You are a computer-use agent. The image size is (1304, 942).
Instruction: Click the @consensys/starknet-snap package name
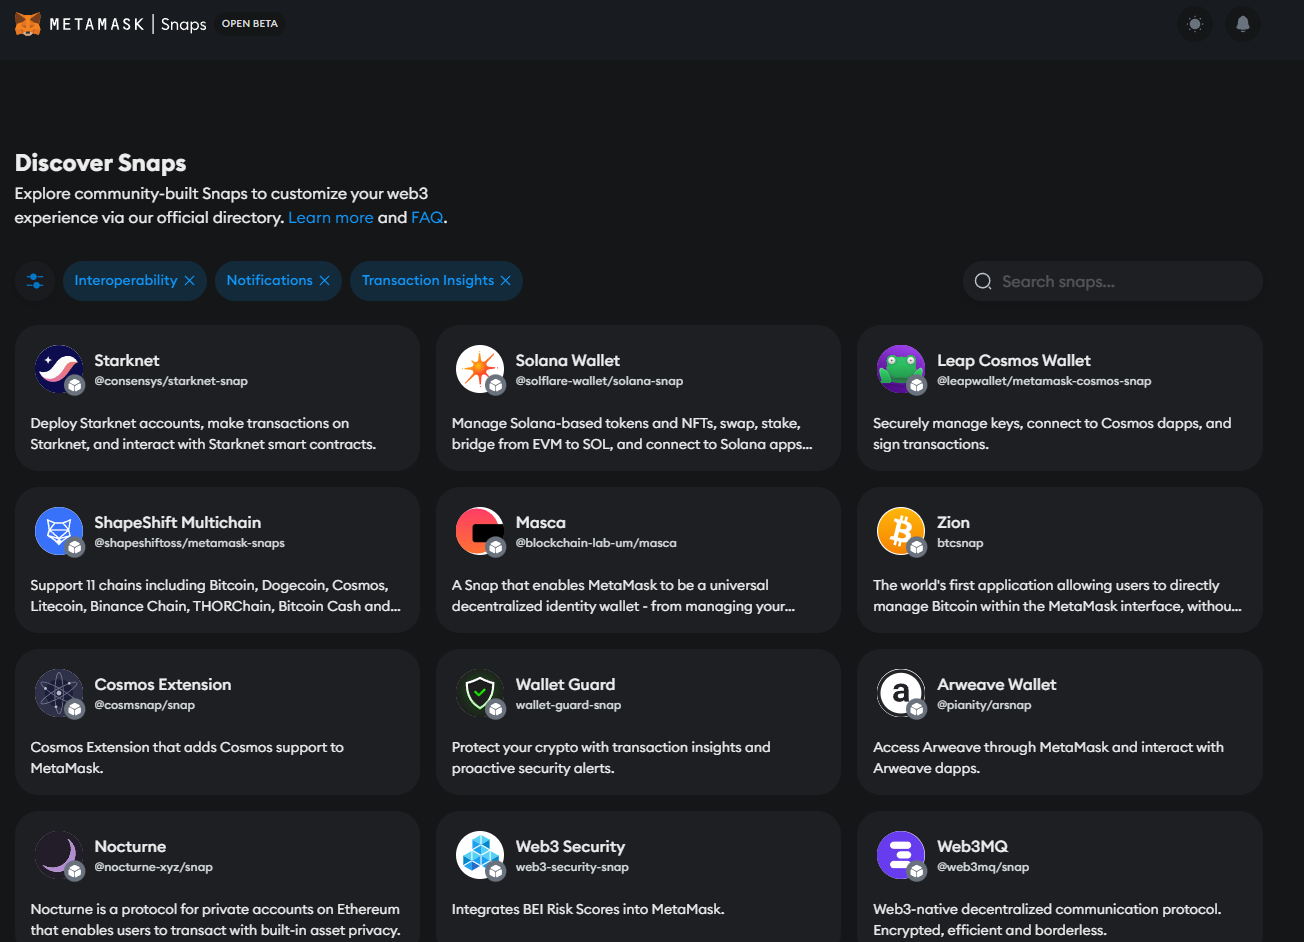[171, 381]
